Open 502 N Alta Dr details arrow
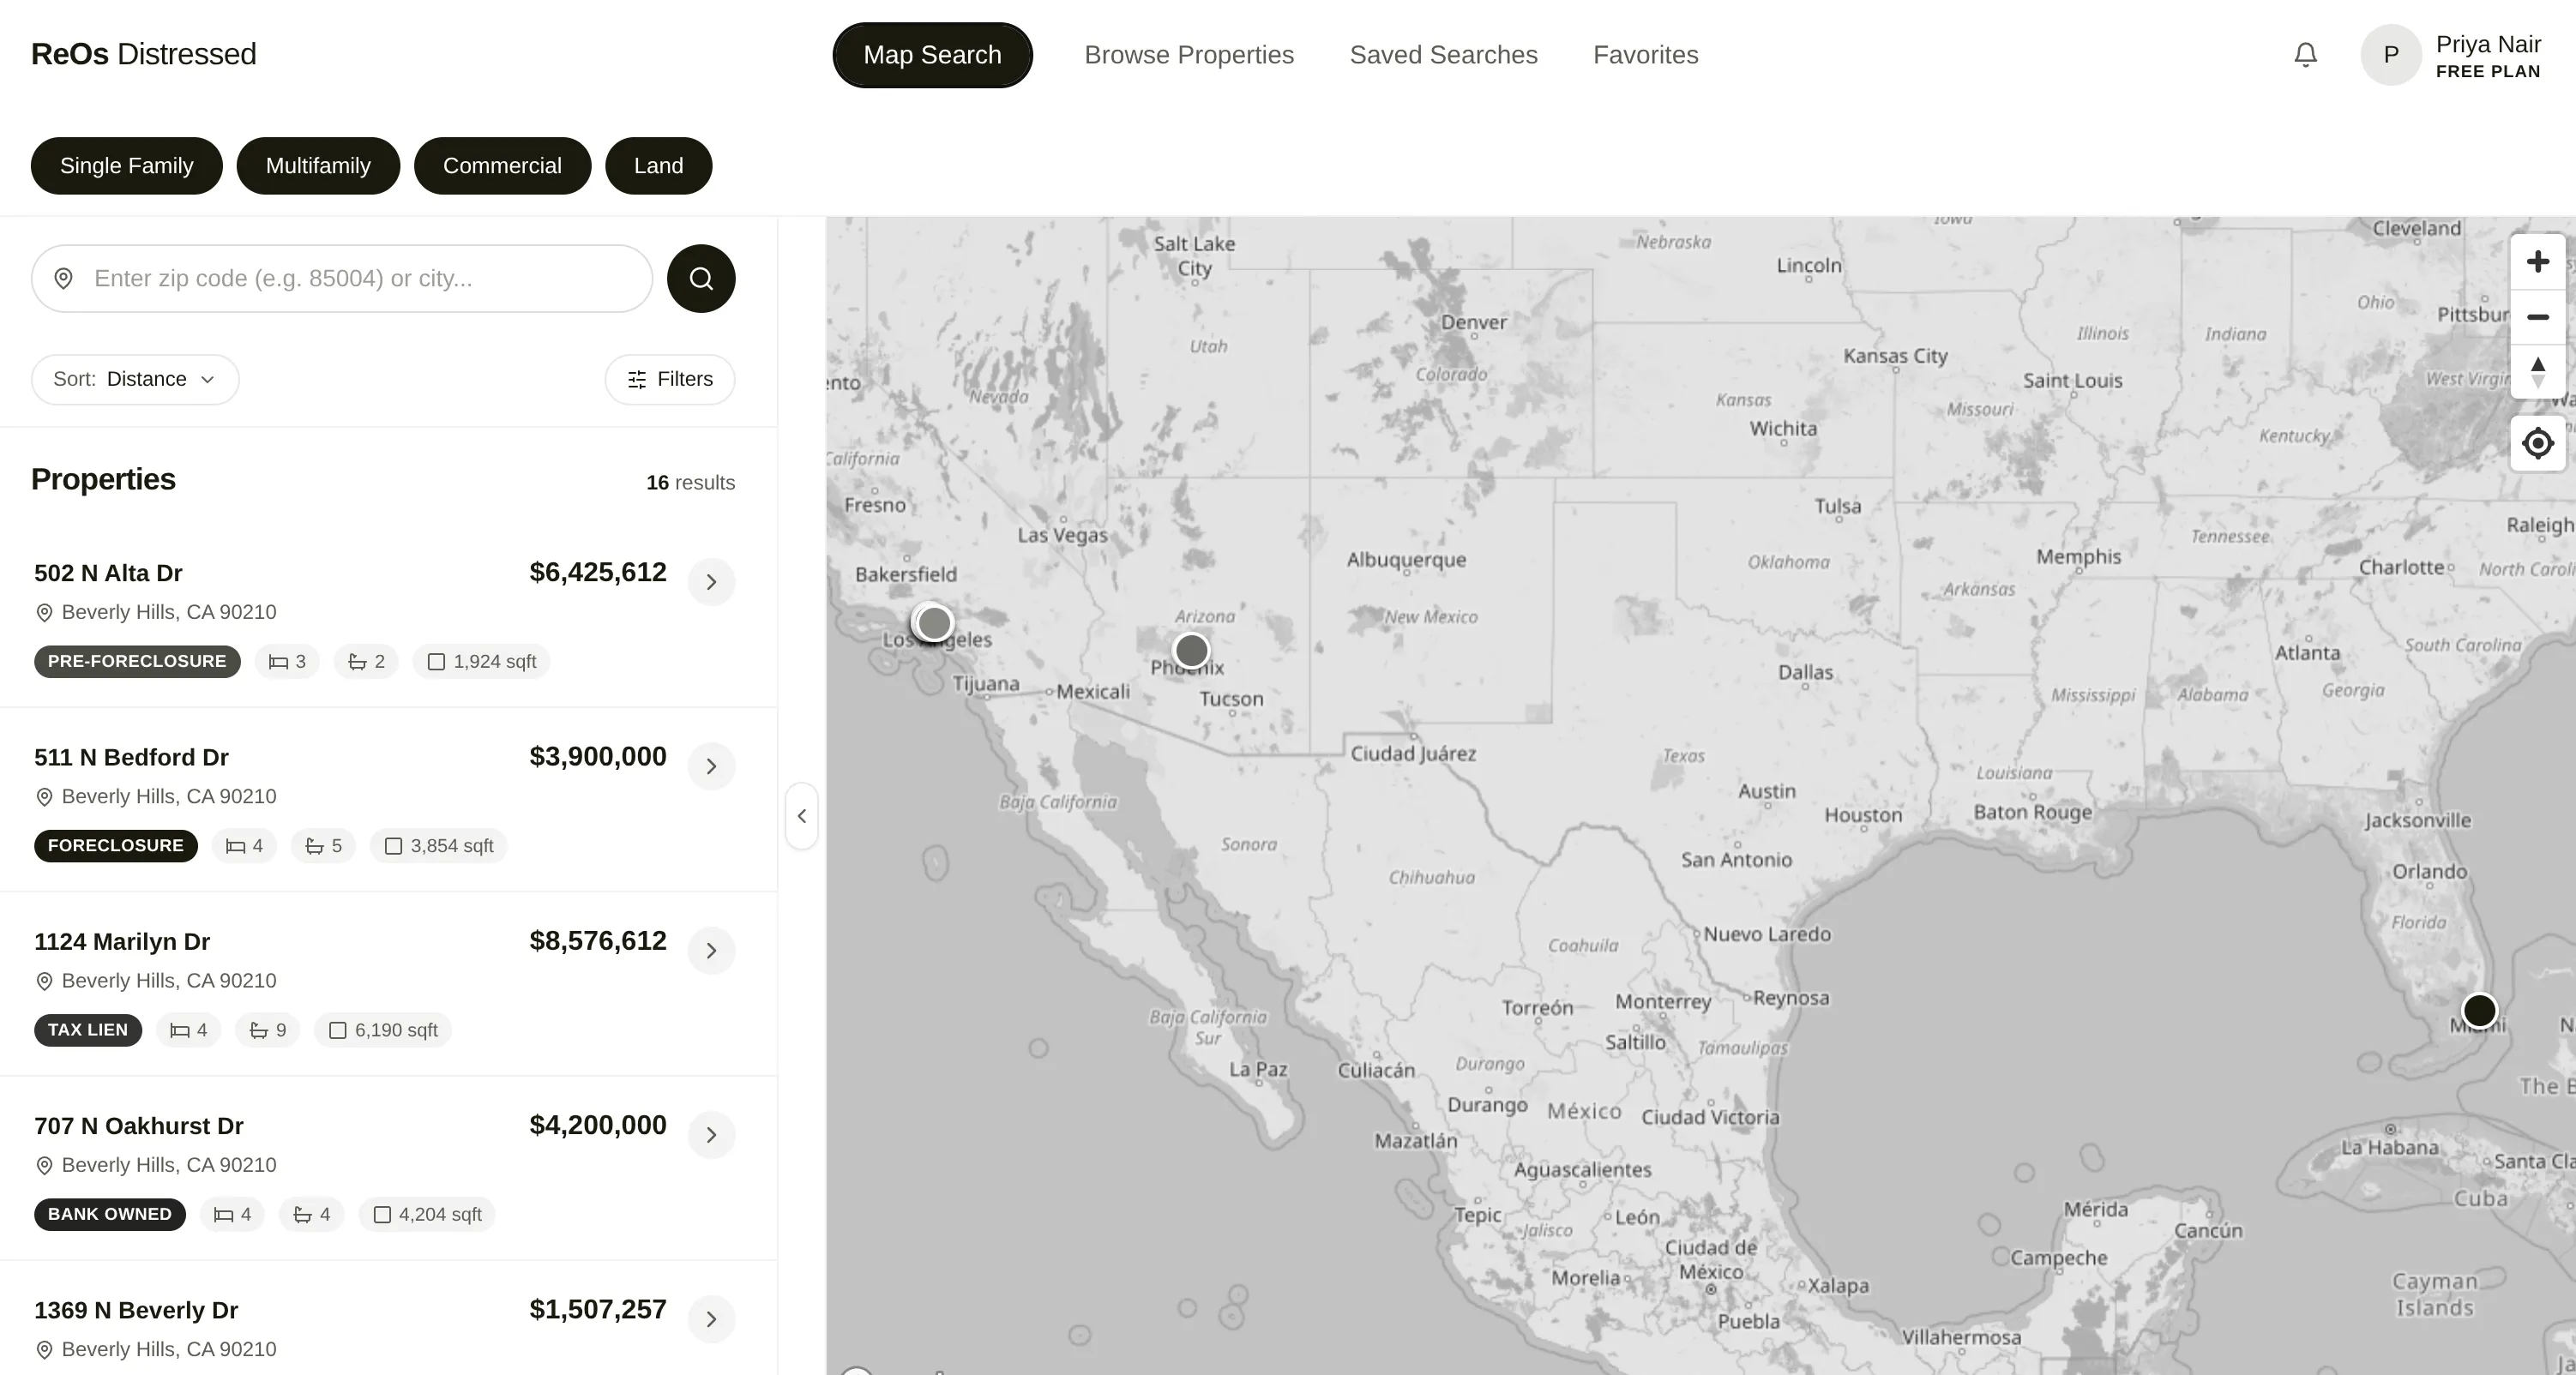Image resolution: width=2576 pixels, height=1375 pixels. pyautogui.click(x=711, y=582)
